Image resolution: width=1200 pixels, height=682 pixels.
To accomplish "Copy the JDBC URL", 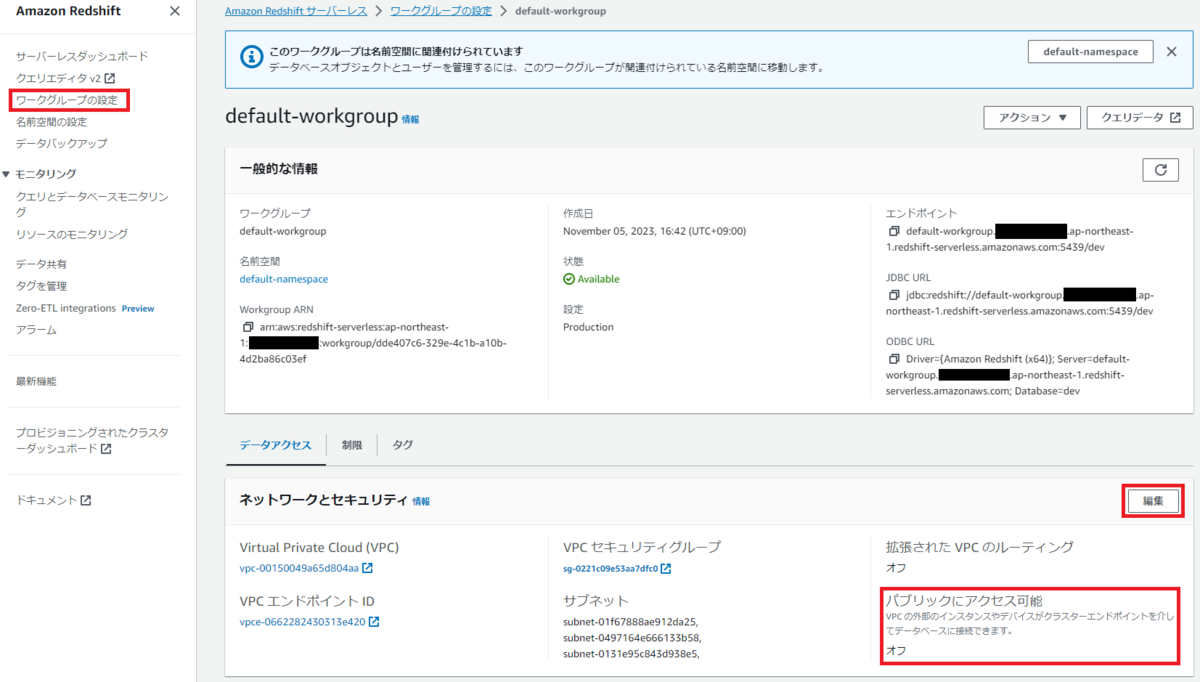I will (x=894, y=295).
